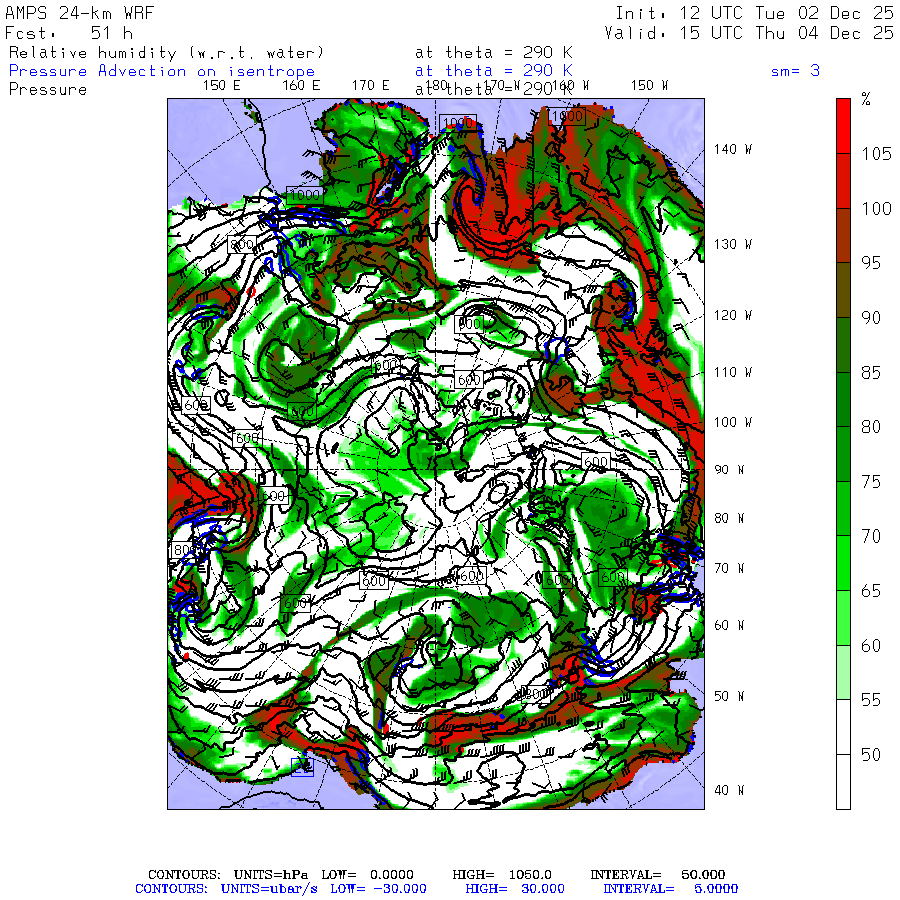Select the "Fcst: 51 h" forecast hour text
The width and height of the screenshot is (900, 900).
click(69, 33)
